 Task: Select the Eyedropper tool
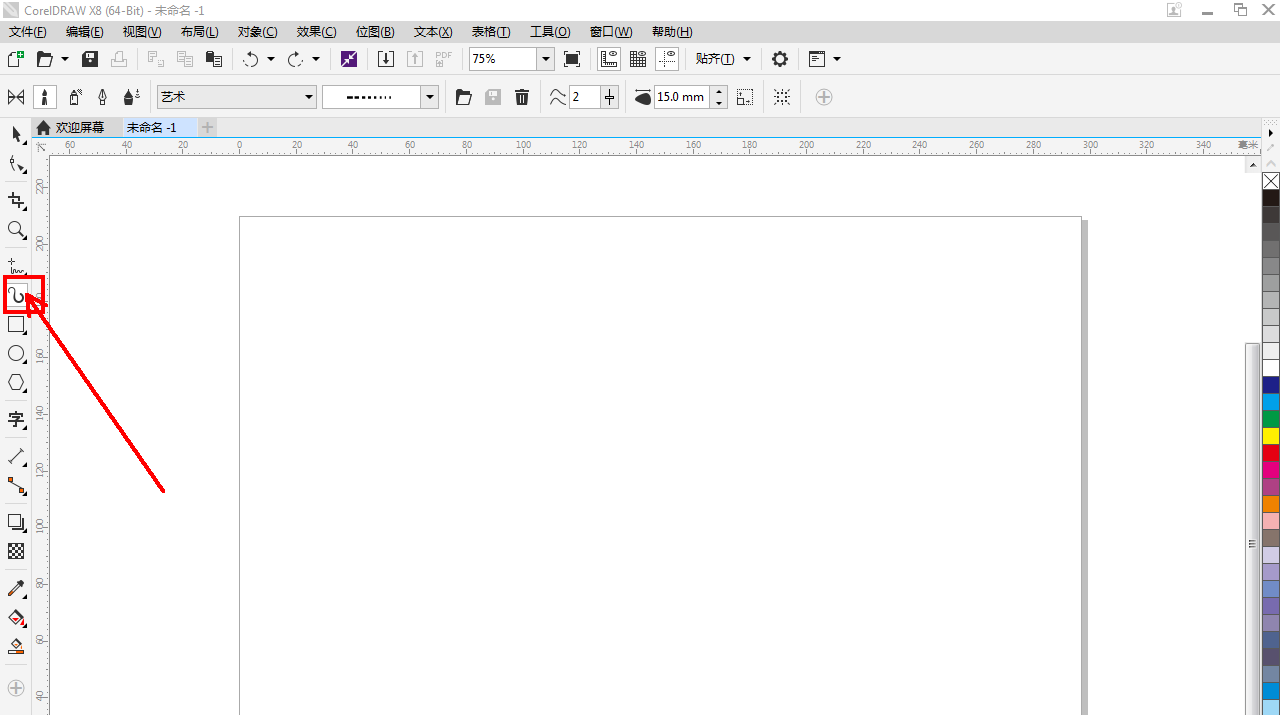pos(16,588)
